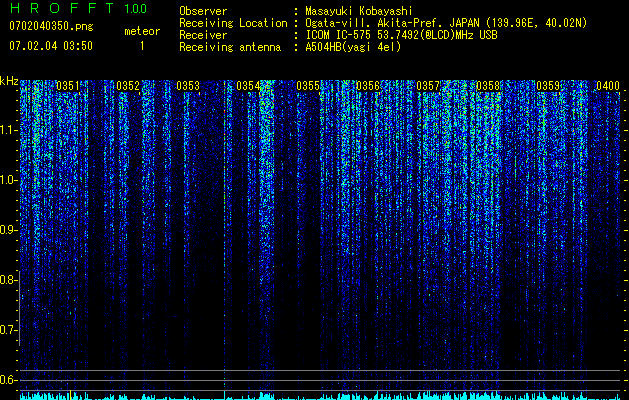Click the Receiving Location label
This screenshot has width=629, height=400.
233,23
